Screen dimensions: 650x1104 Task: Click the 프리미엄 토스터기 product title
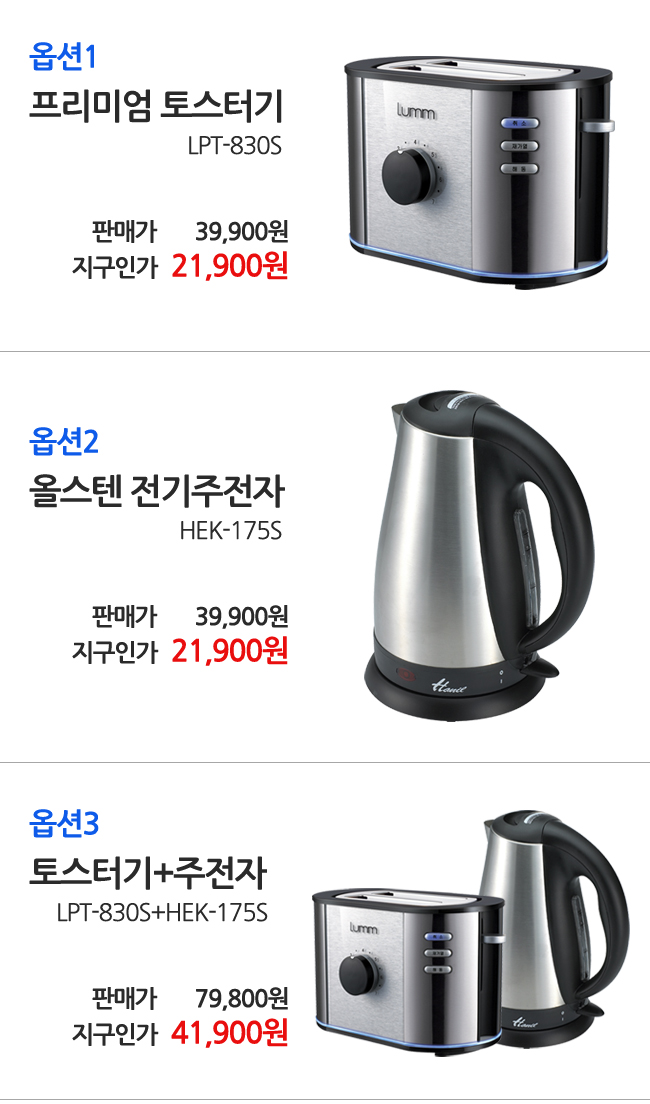[156, 106]
